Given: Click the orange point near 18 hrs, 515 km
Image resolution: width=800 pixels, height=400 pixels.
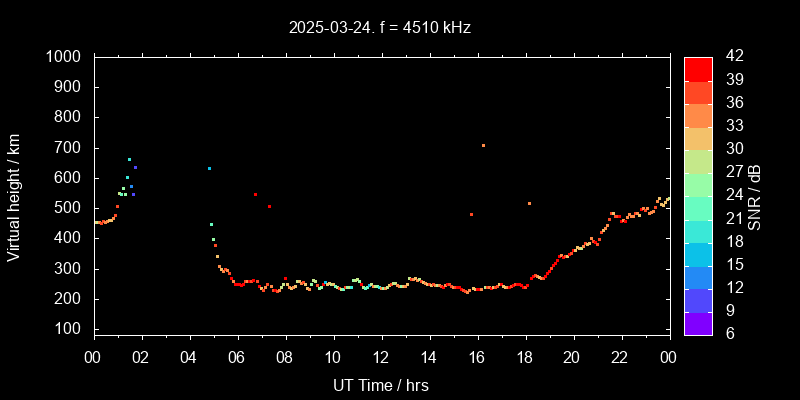Looking at the screenshot, I should tap(529, 203).
